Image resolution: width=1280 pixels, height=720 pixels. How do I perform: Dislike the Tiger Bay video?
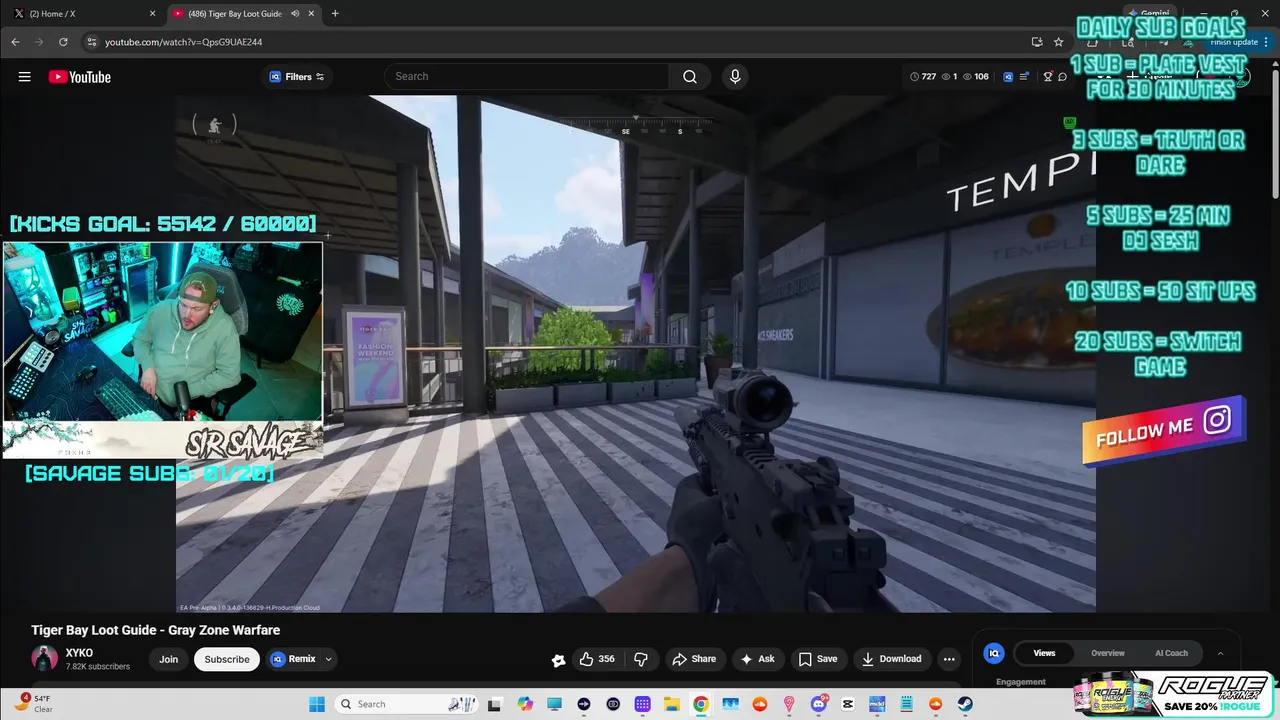click(641, 659)
